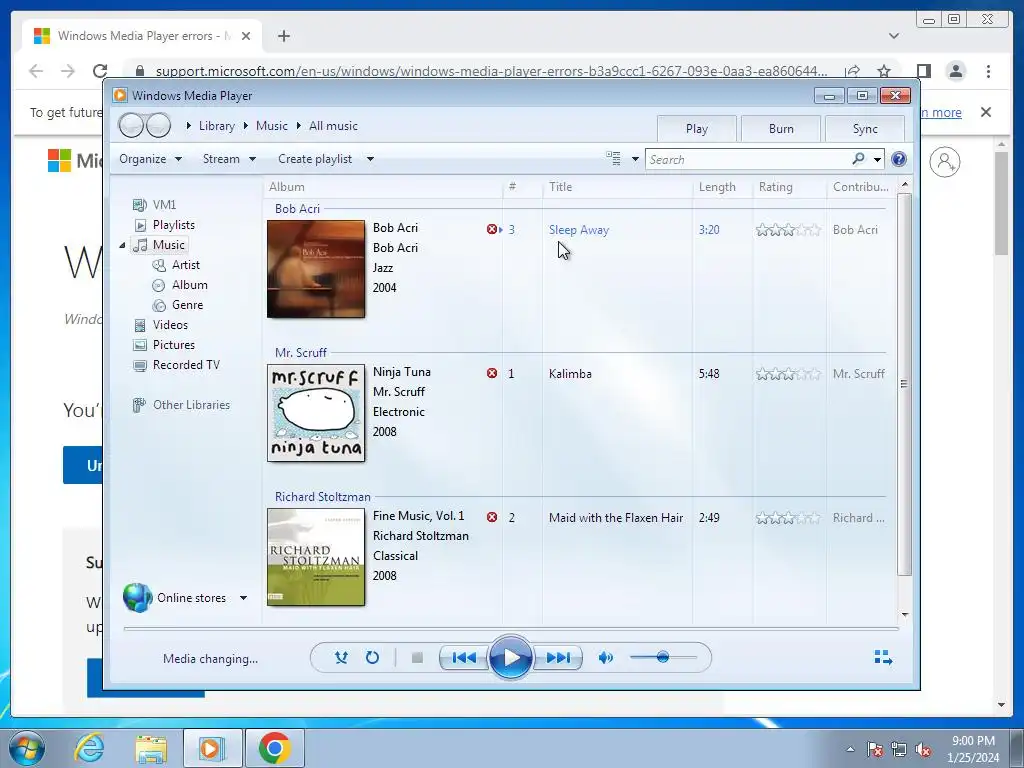Viewport: 1024px width, 768px height.
Task: Mute the player volume speaker icon
Action: [606, 658]
